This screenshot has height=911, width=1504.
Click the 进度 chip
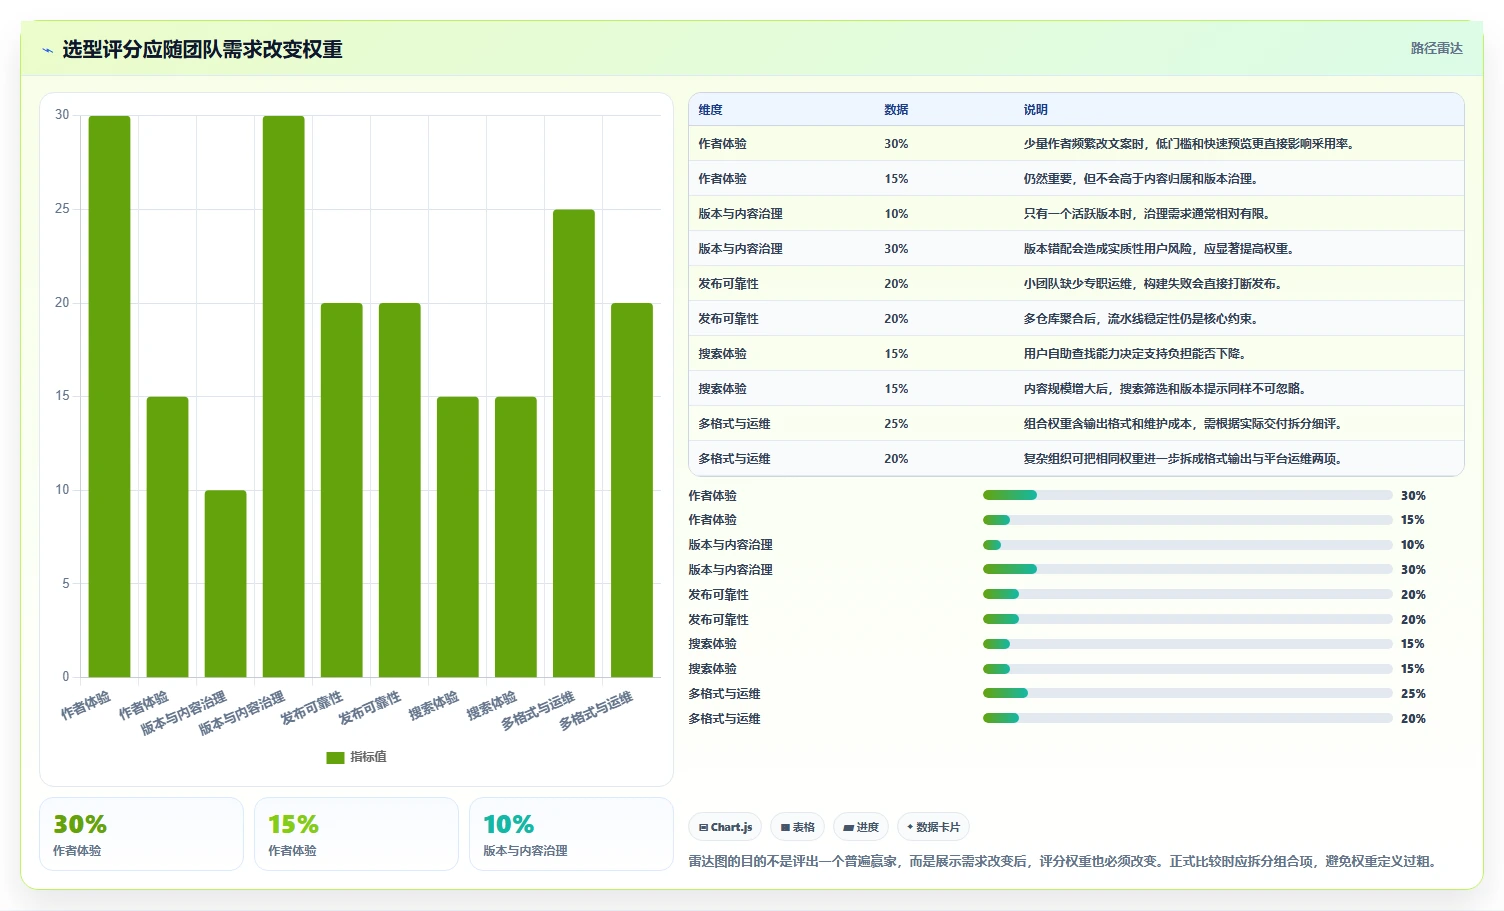(861, 827)
